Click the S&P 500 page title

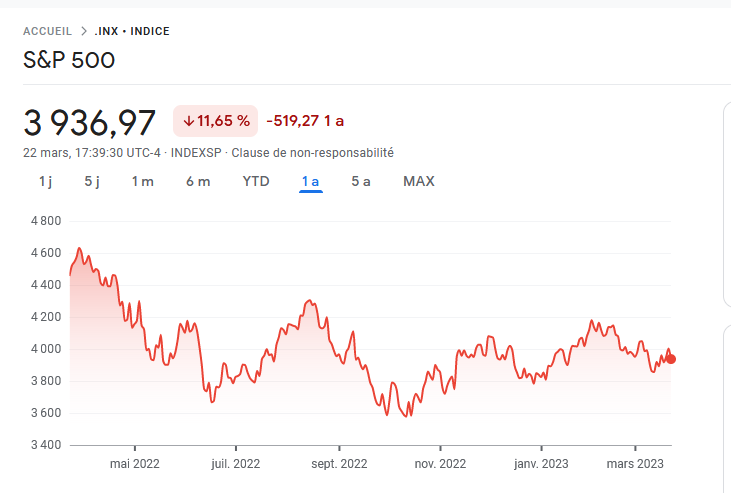tap(69, 60)
